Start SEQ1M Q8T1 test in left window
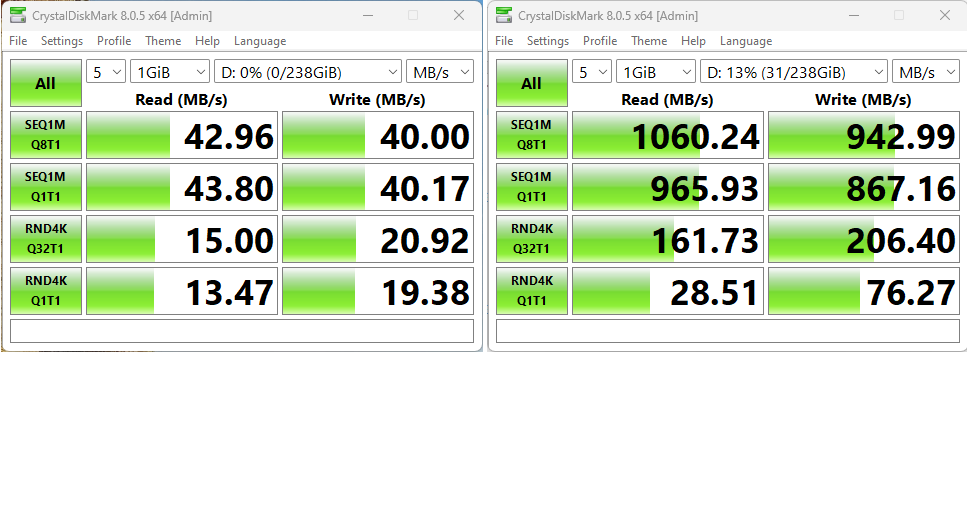Image resolution: width=967 pixels, height=531 pixels. (x=46, y=135)
